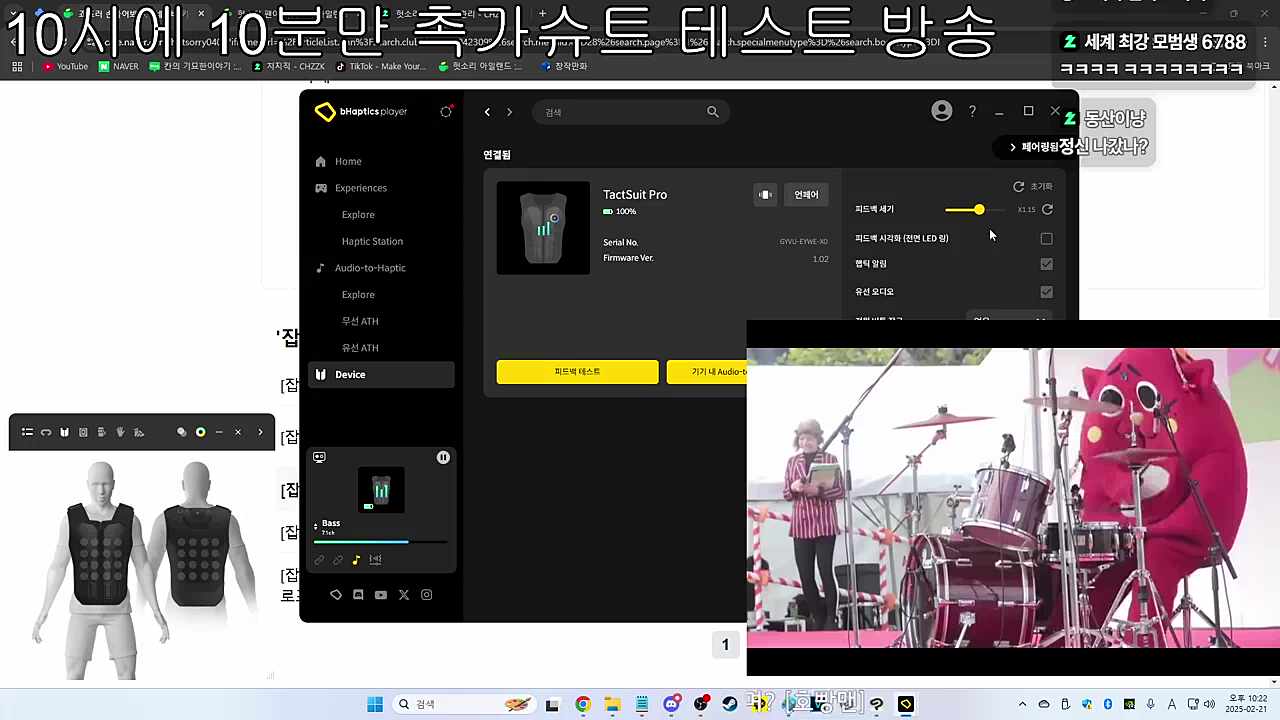Click the vibrate device icon button

[765, 195]
